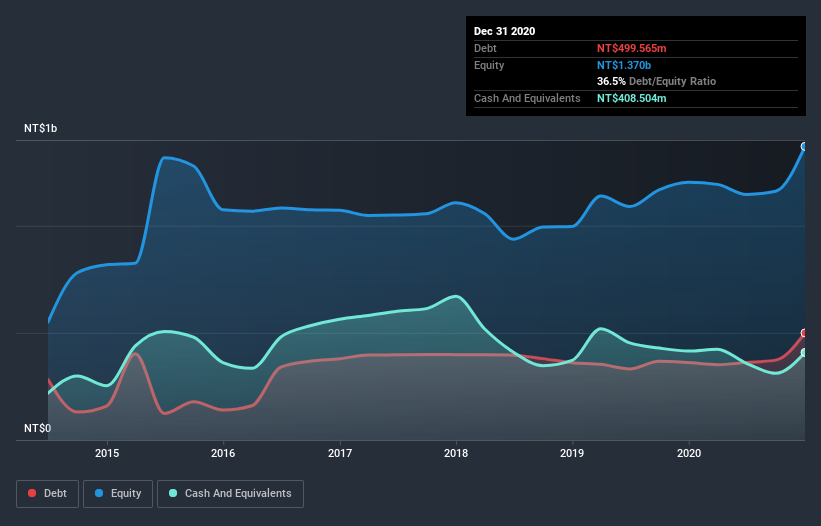Click the blue Equity endpoint marker on chart
Screen dimensions: 821x526
click(x=804, y=147)
